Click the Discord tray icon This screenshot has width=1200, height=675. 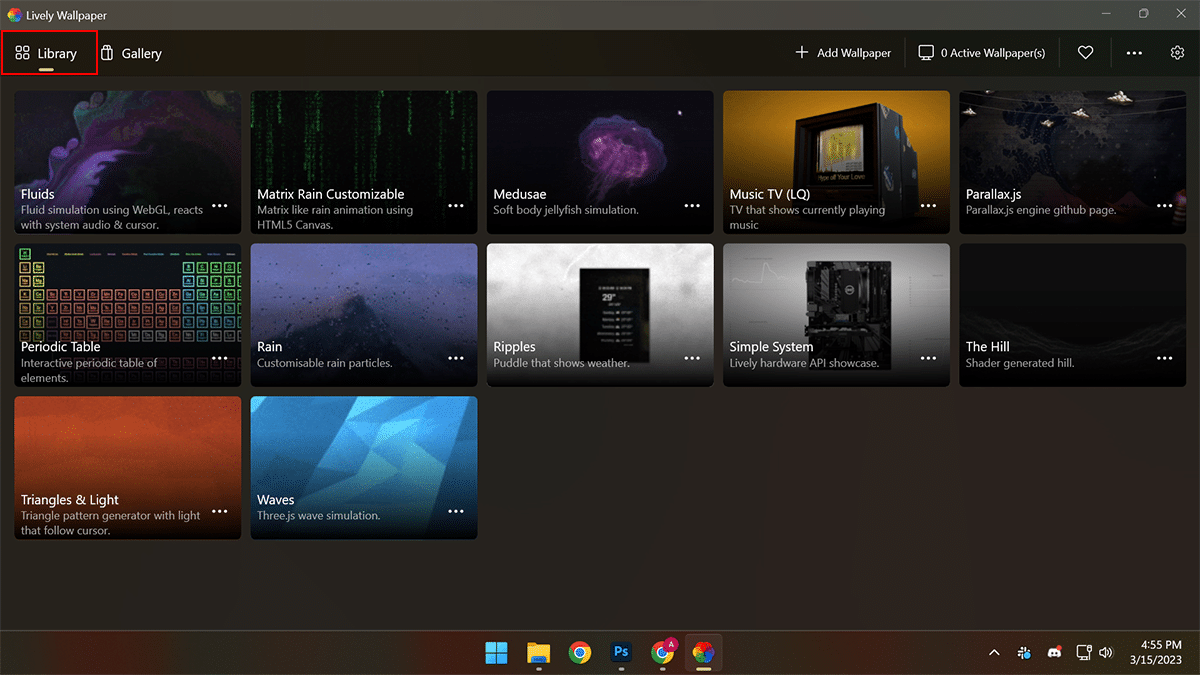1053,653
